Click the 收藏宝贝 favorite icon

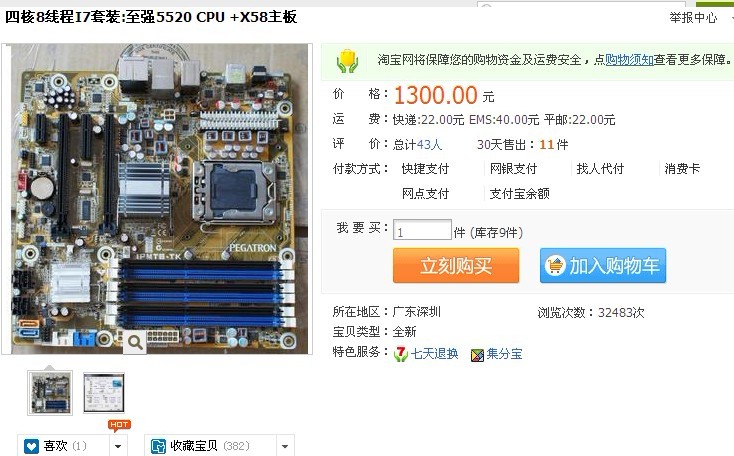(x=158, y=446)
